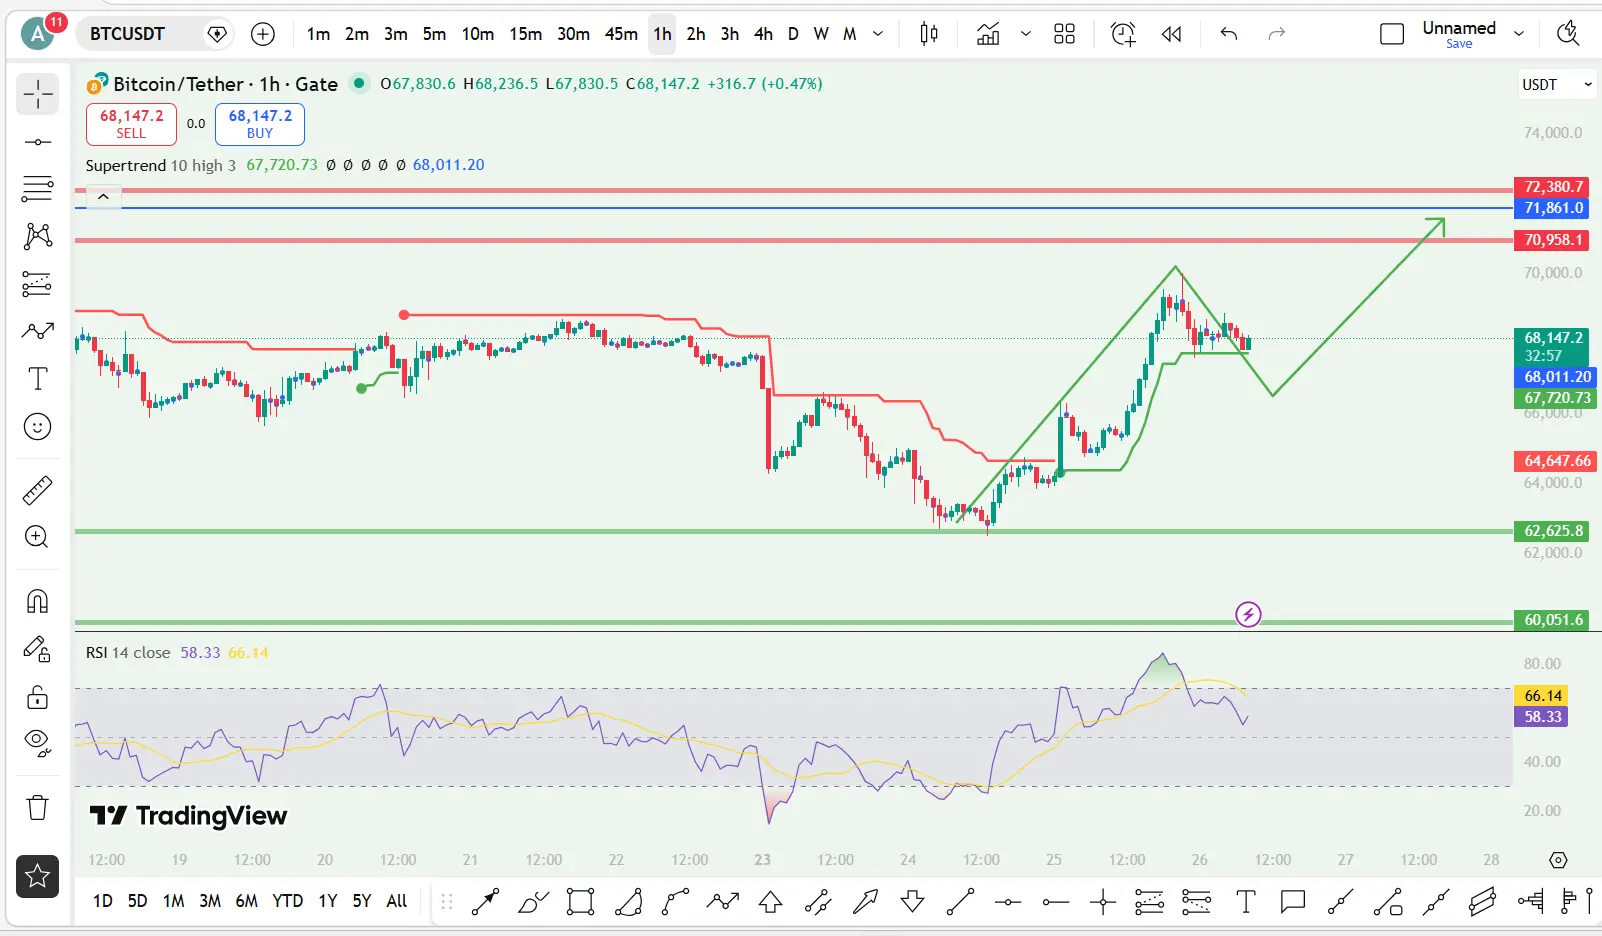This screenshot has width=1602, height=936.
Task: Select the RSI 14 close legend
Action: click(128, 653)
